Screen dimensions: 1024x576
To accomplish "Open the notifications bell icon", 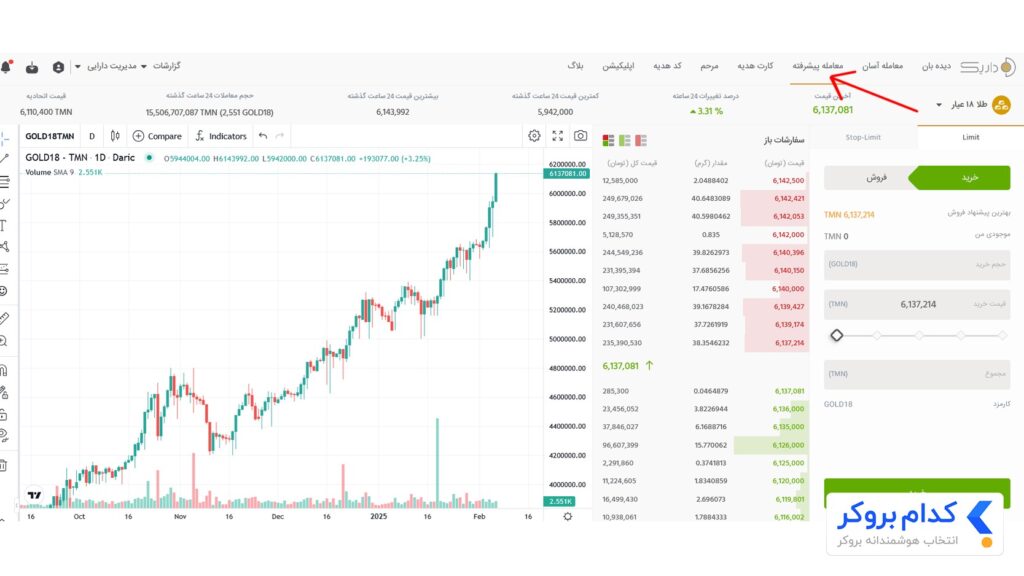I will pyautogui.click(x=6, y=67).
